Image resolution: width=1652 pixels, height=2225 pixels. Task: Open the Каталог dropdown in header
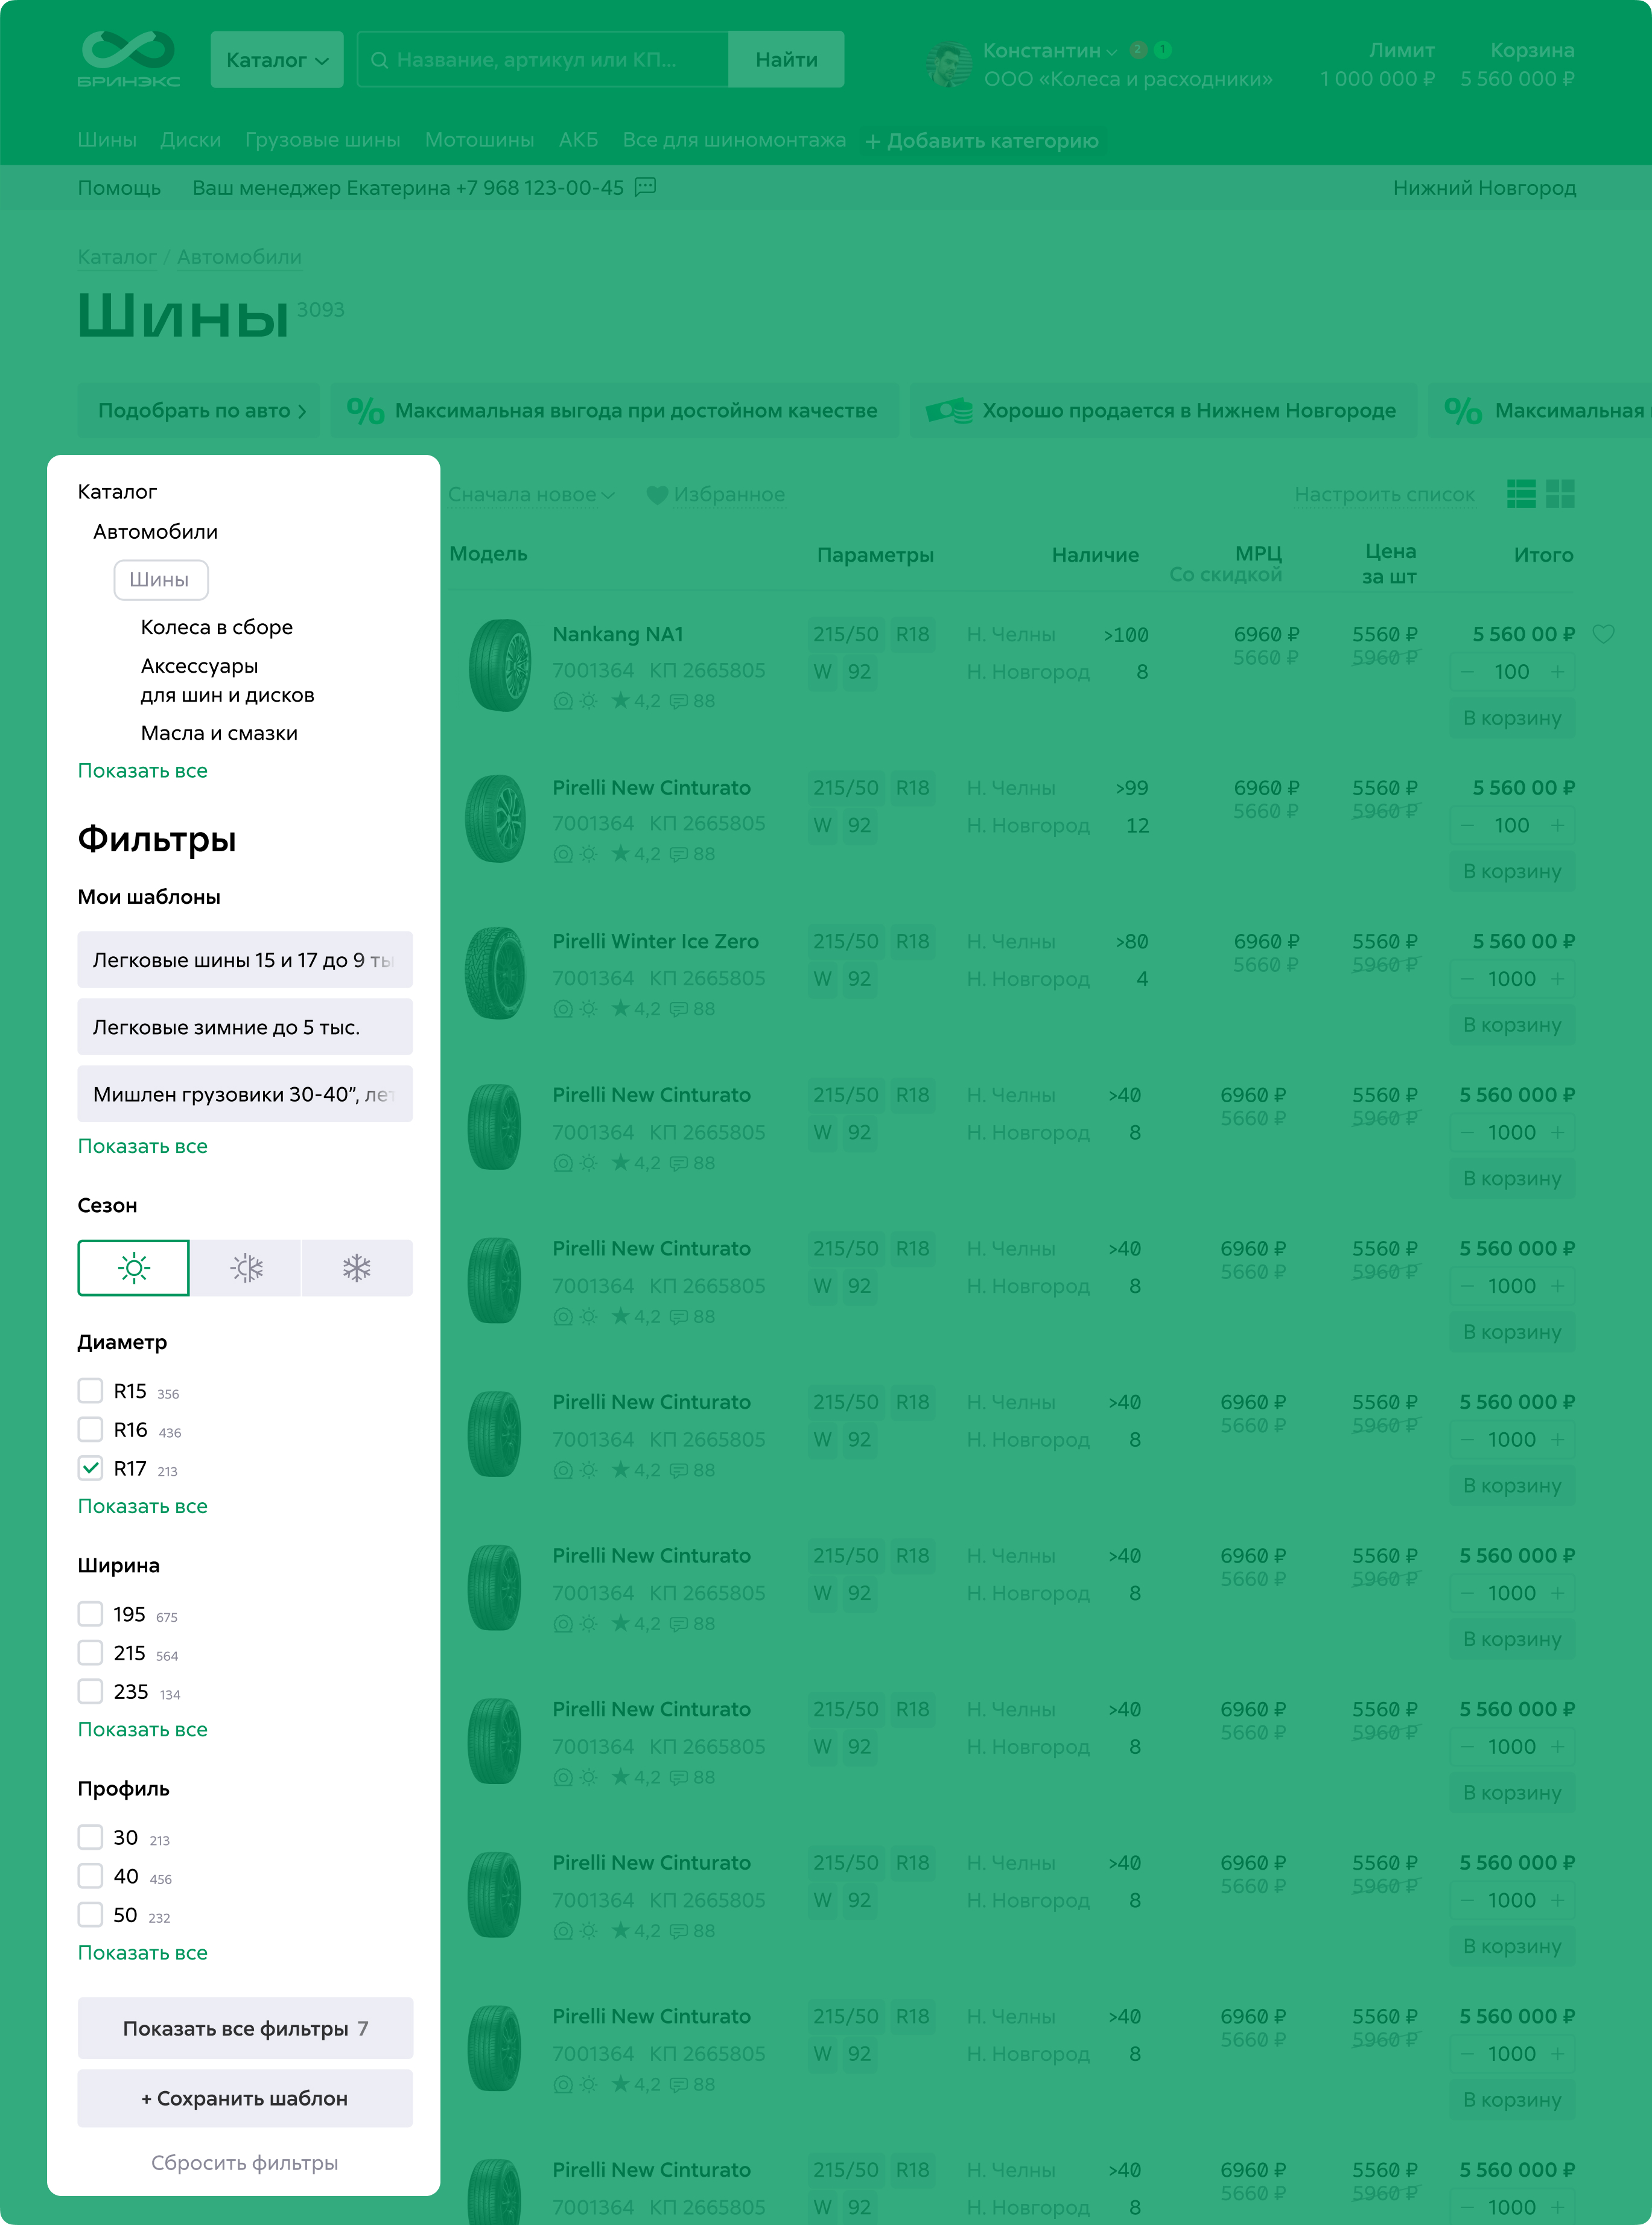pyautogui.click(x=277, y=60)
